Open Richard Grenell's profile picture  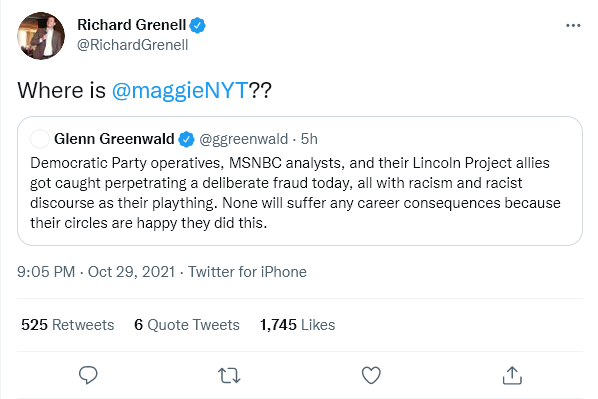pyautogui.click(x=41, y=36)
